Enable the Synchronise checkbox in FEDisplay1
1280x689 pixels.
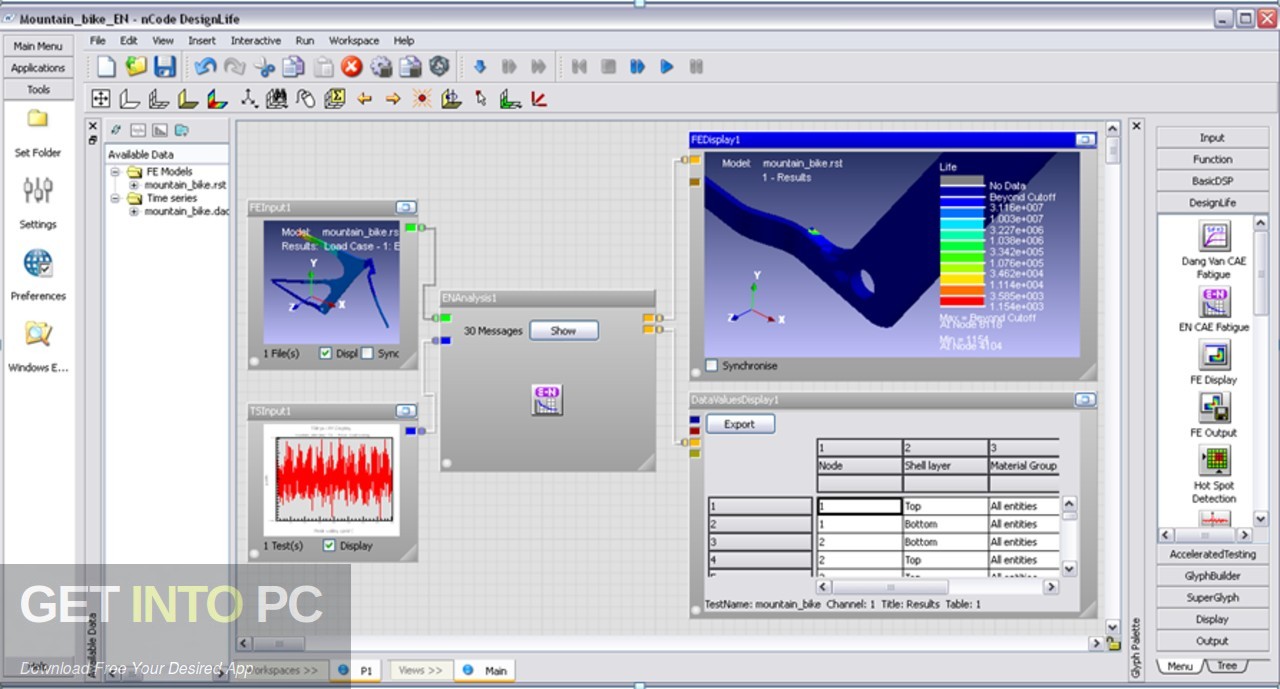tap(711, 366)
